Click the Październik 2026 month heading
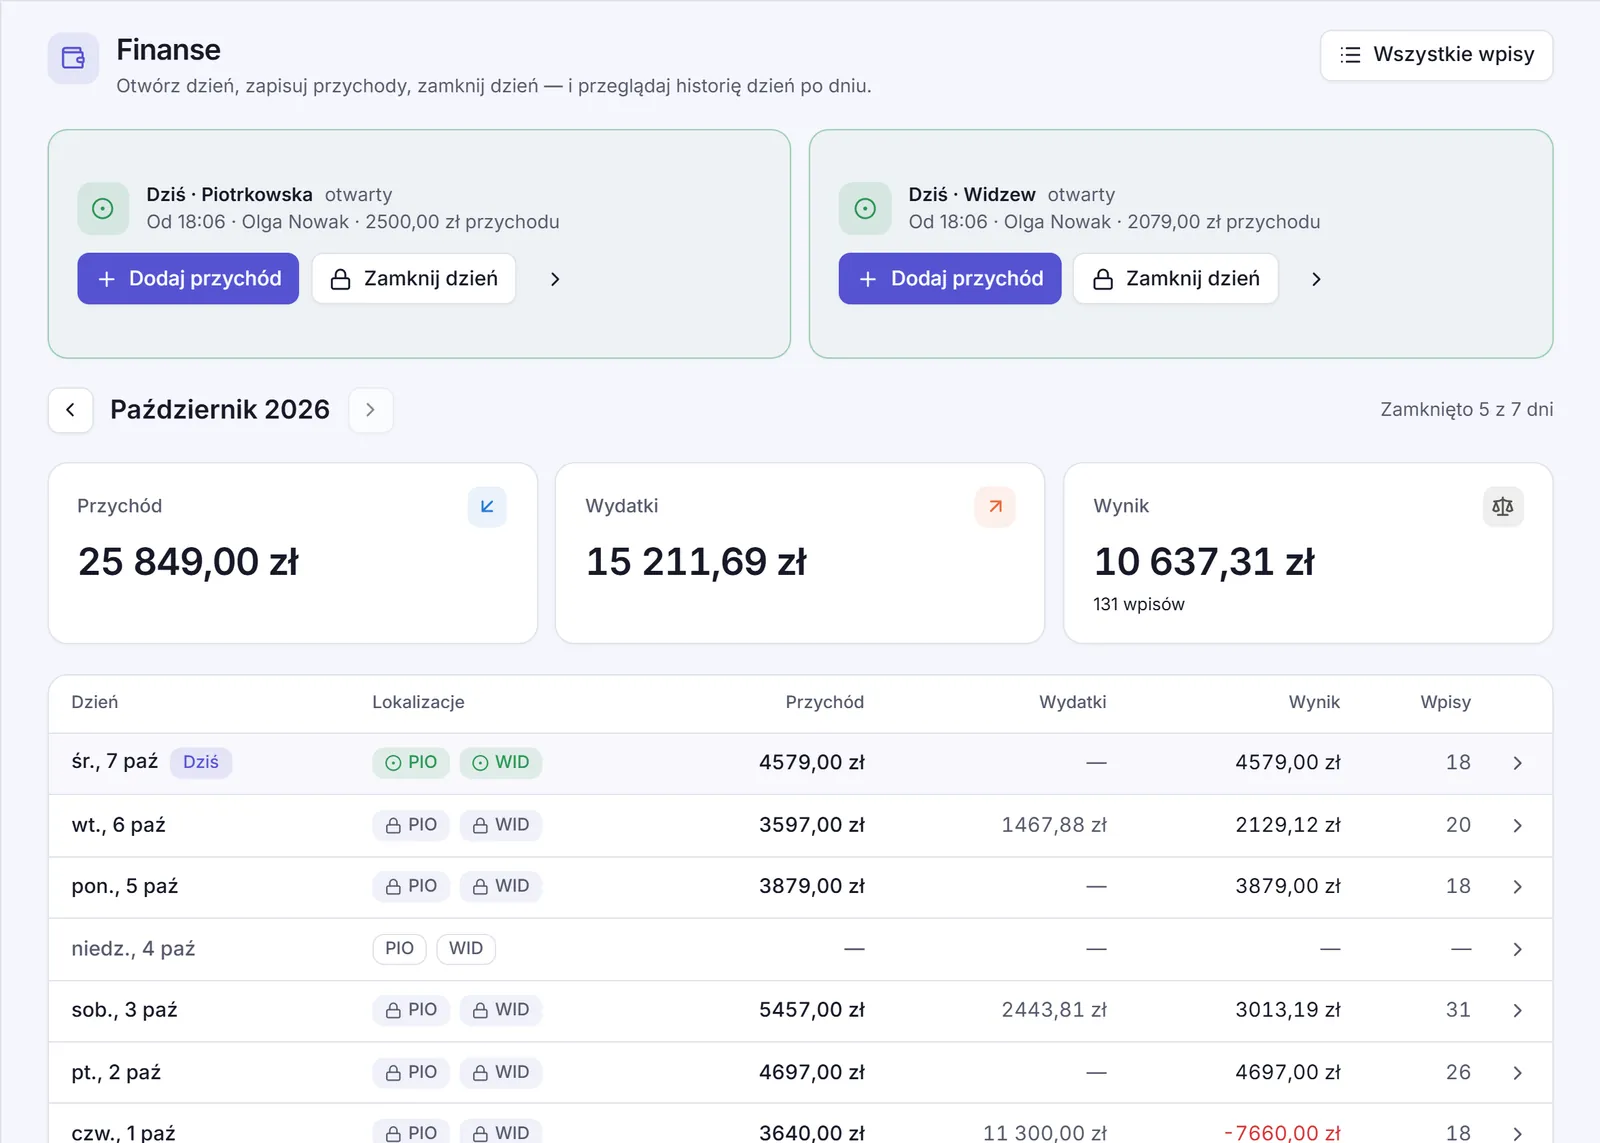 220,410
